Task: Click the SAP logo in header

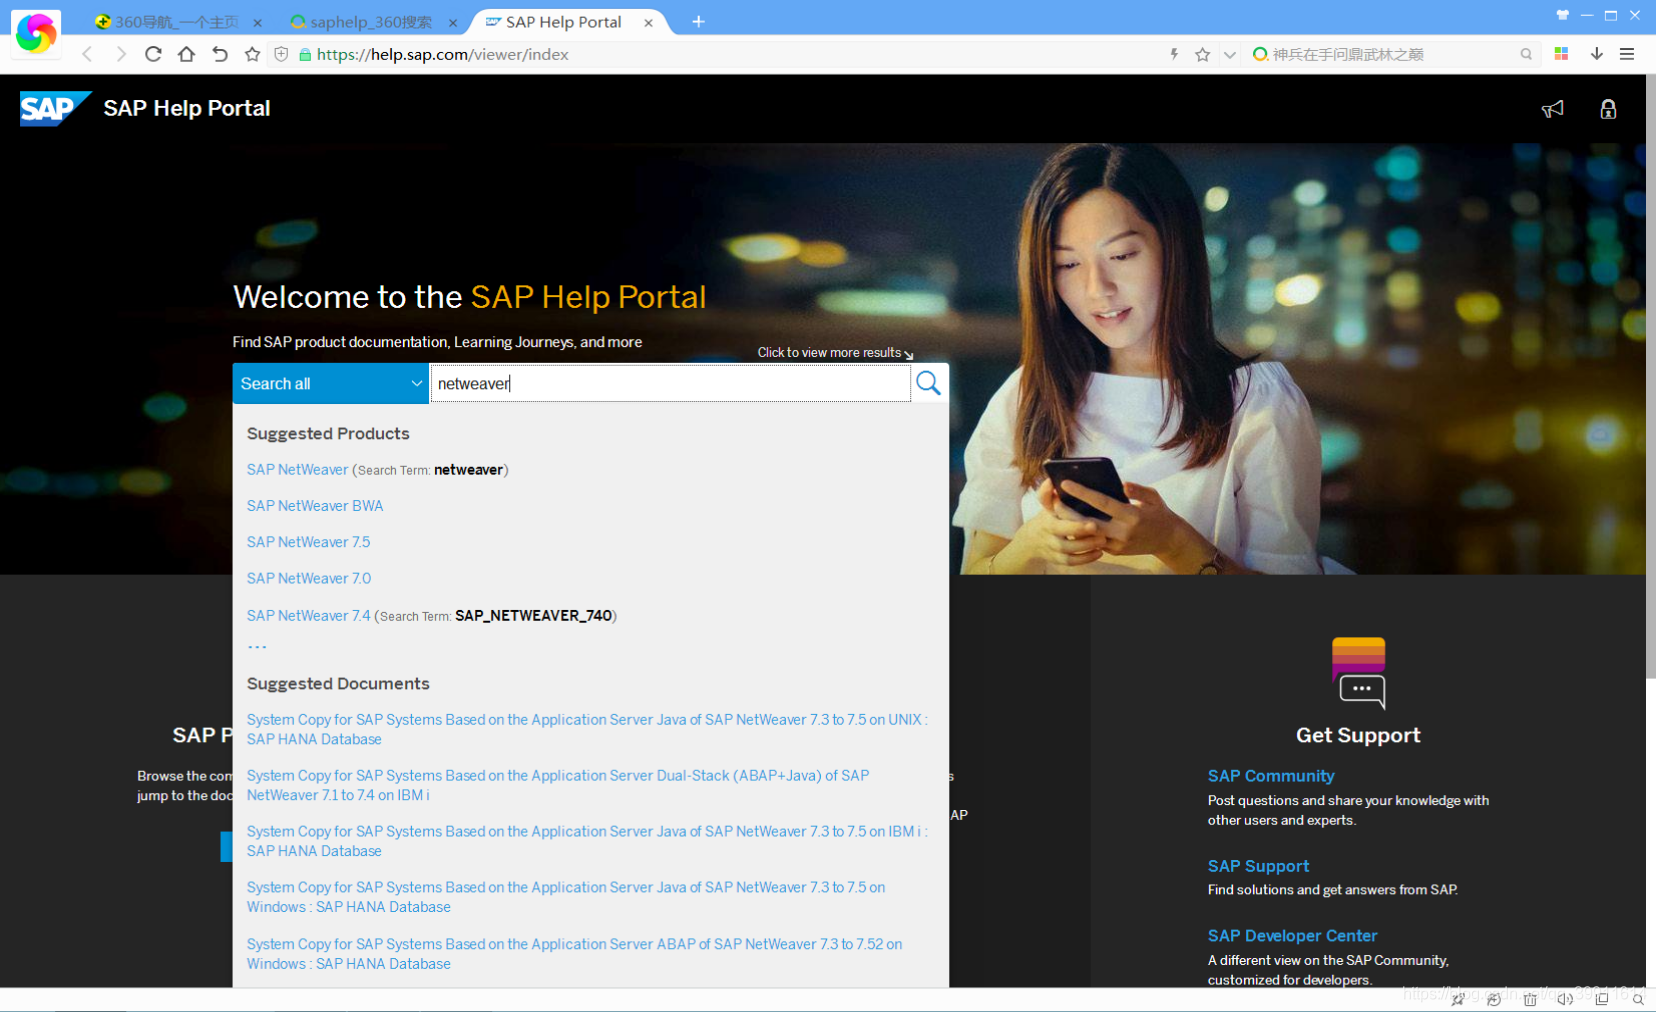Action: (x=55, y=108)
